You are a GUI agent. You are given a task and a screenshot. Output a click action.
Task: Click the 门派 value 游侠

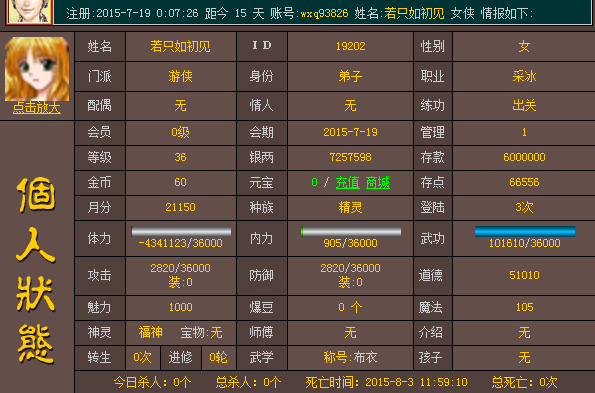[x=180, y=76]
